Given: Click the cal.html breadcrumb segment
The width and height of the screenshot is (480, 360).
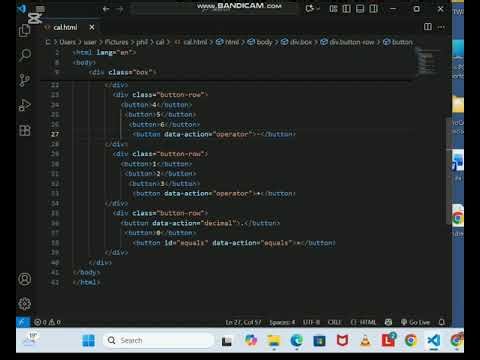Looking at the screenshot, I should coord(191,42).
